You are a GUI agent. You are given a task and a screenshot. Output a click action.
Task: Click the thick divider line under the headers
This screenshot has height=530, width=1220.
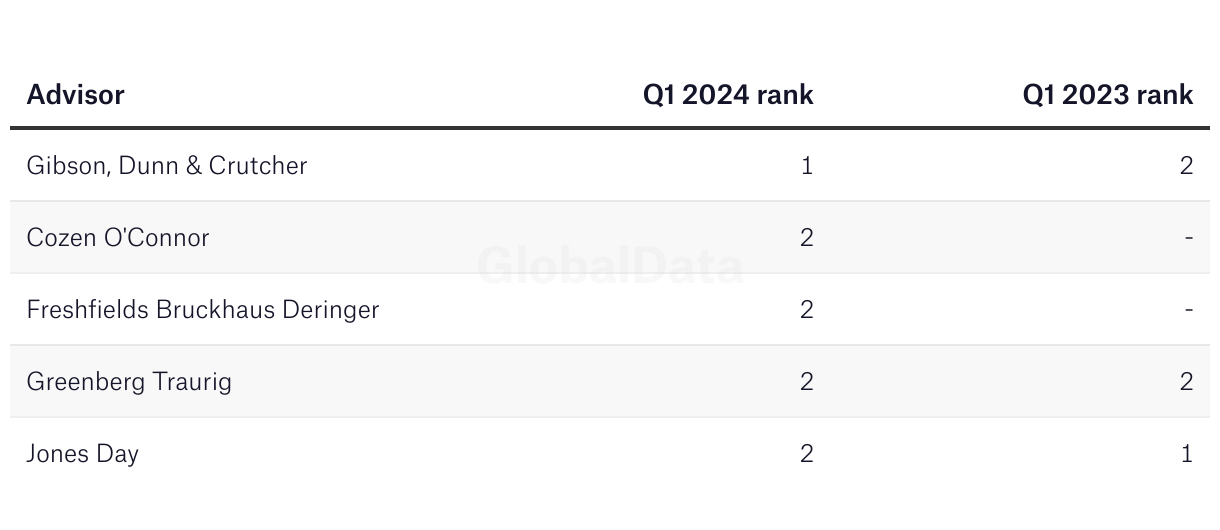click(610, 128)
